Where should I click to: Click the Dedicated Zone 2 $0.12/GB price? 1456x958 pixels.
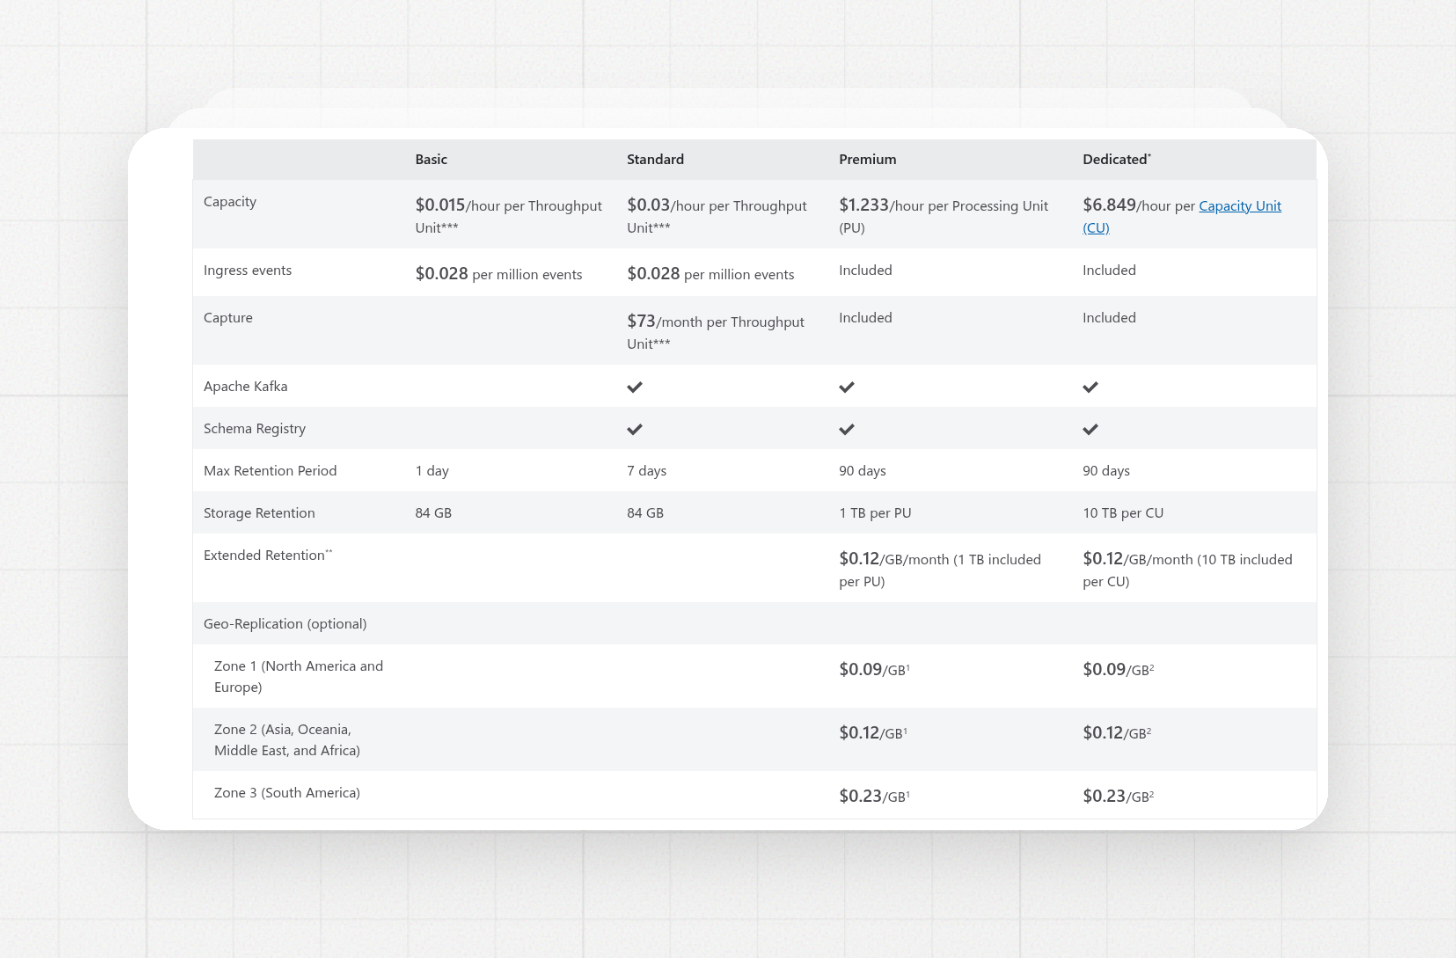point(1117,733)
